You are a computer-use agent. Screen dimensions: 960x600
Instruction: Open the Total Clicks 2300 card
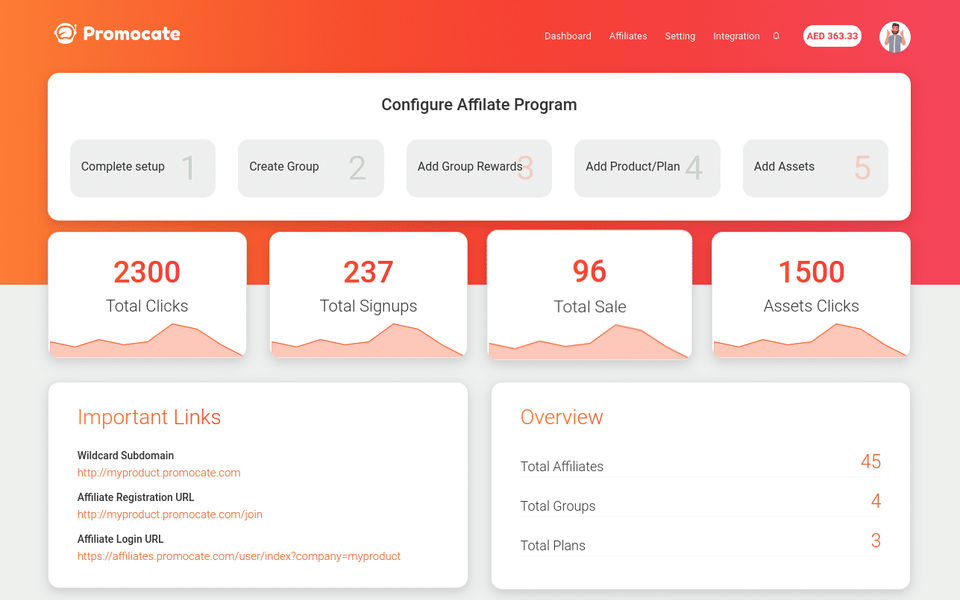click(147, 294)
